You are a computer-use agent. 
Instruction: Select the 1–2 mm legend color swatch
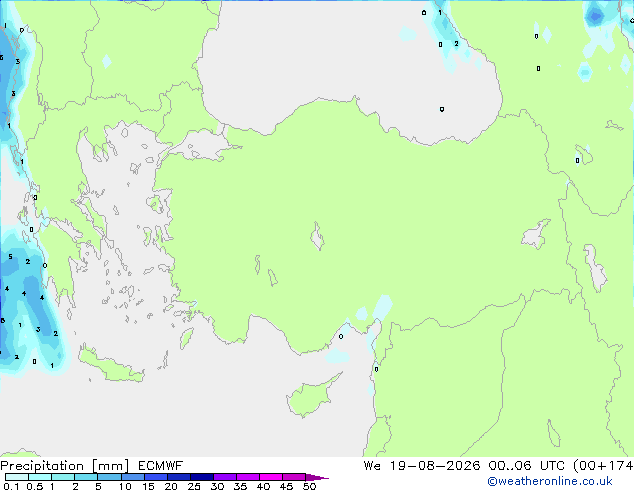63,477
